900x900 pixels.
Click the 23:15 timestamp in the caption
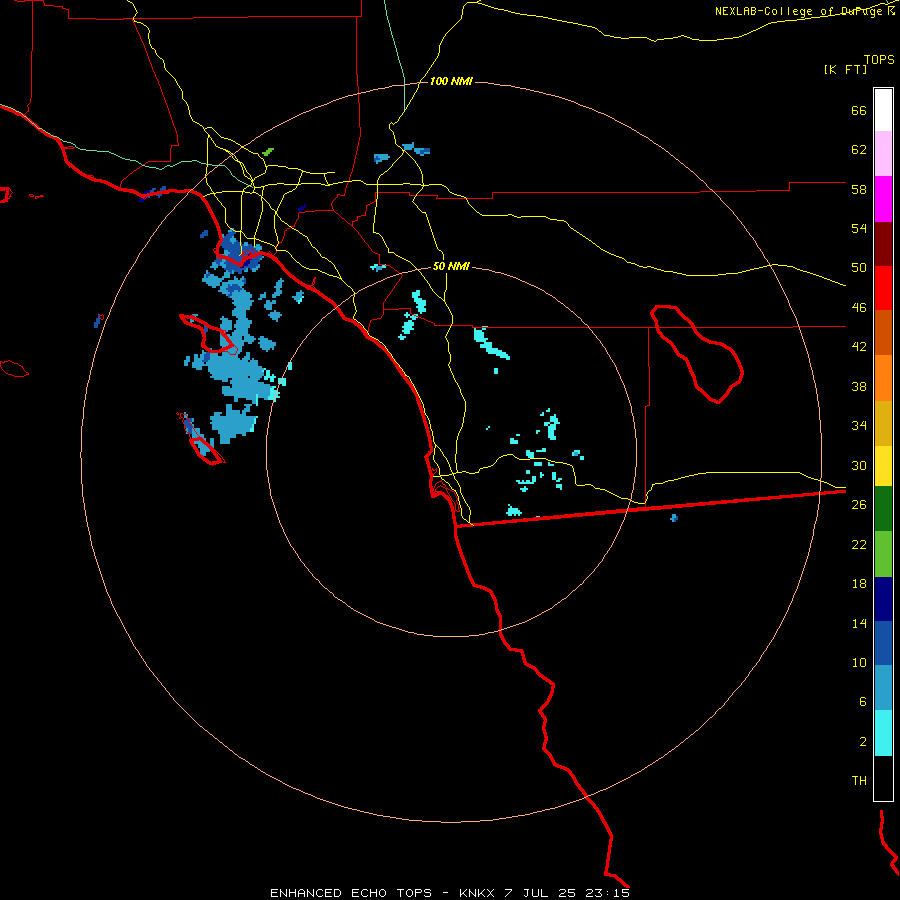pyautogui.click(x=607, y=893)
